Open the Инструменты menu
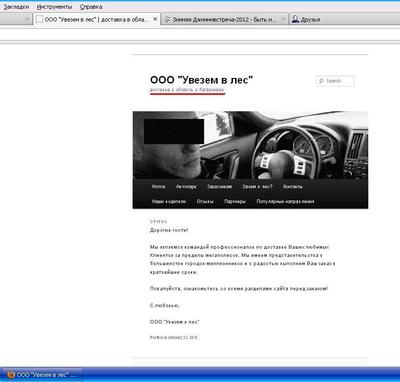This screenshot has height=382, width=400. coord(54,7)
